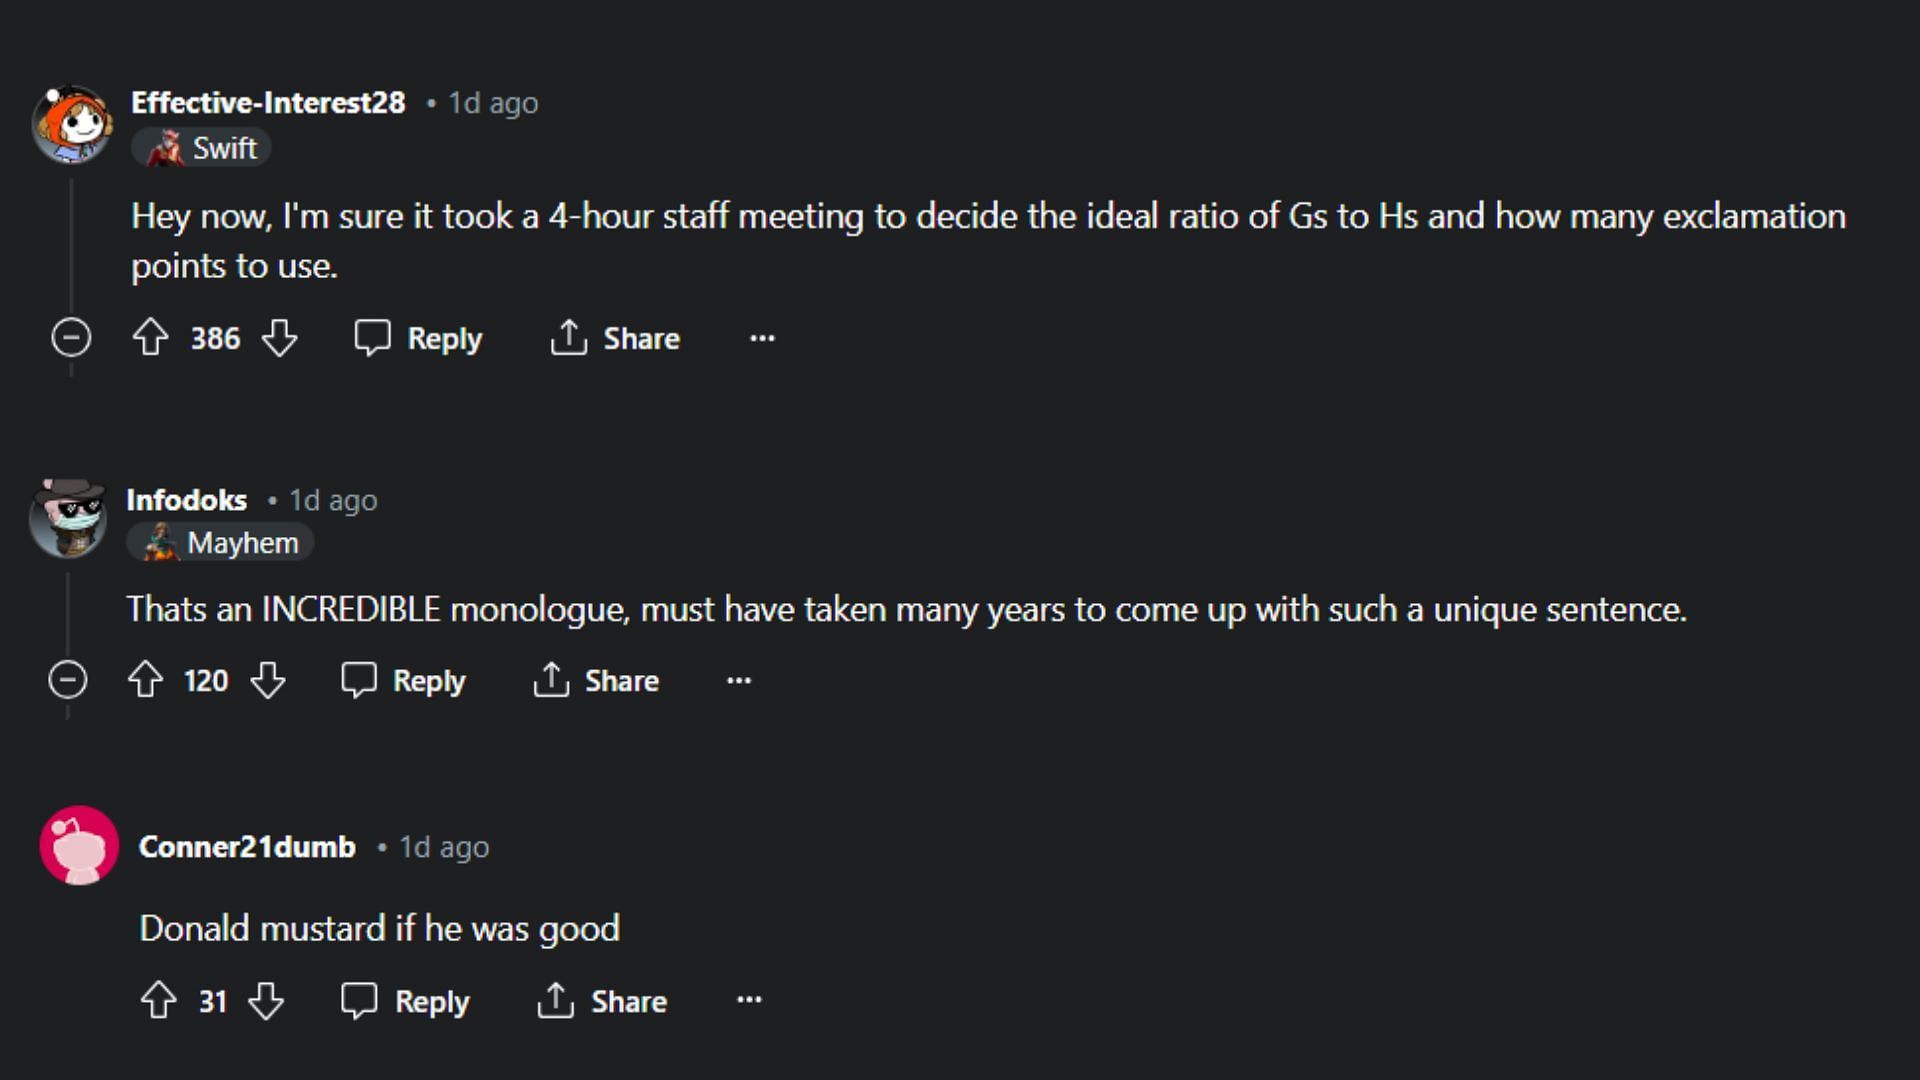The width and height of the screenshot is (1920, 1080).
Task: Collapse the Infodoks comment thread
Action: [x=67, y=680]
